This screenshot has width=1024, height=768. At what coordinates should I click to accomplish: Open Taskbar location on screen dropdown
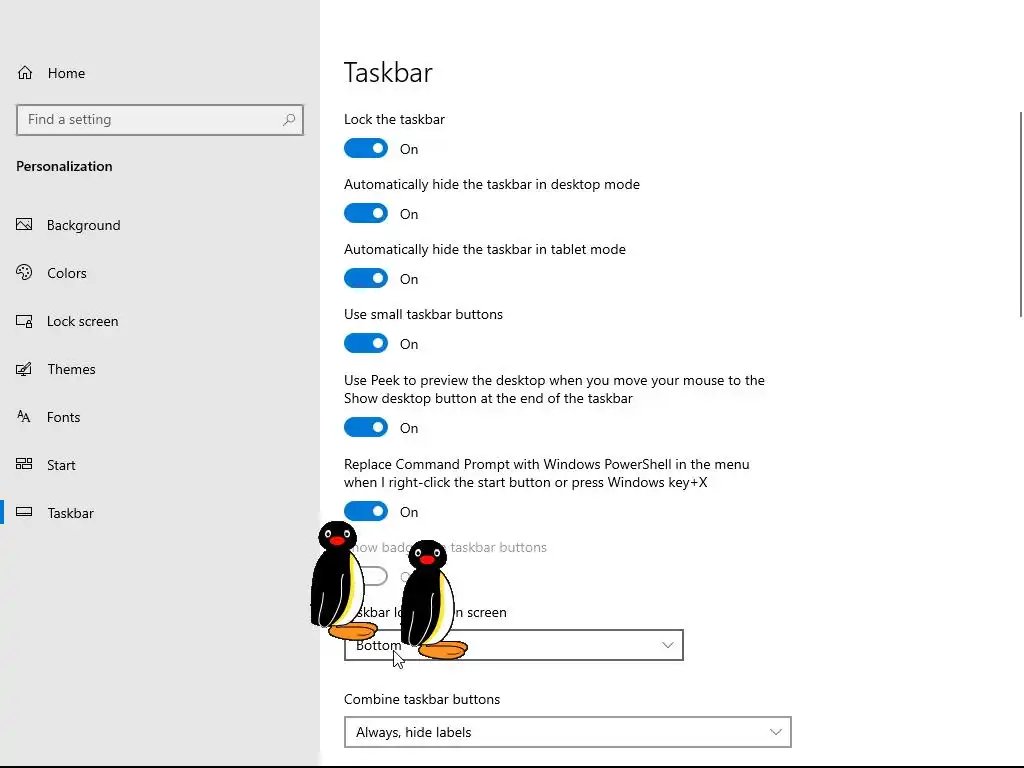coord(513,645)
